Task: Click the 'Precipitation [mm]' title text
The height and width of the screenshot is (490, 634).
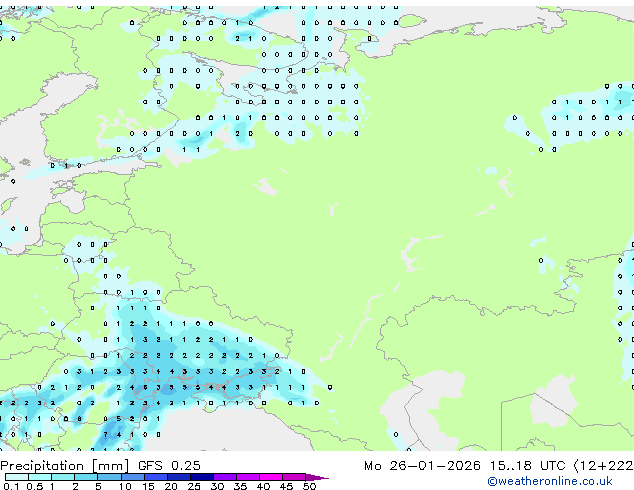Action: [65, 466]
